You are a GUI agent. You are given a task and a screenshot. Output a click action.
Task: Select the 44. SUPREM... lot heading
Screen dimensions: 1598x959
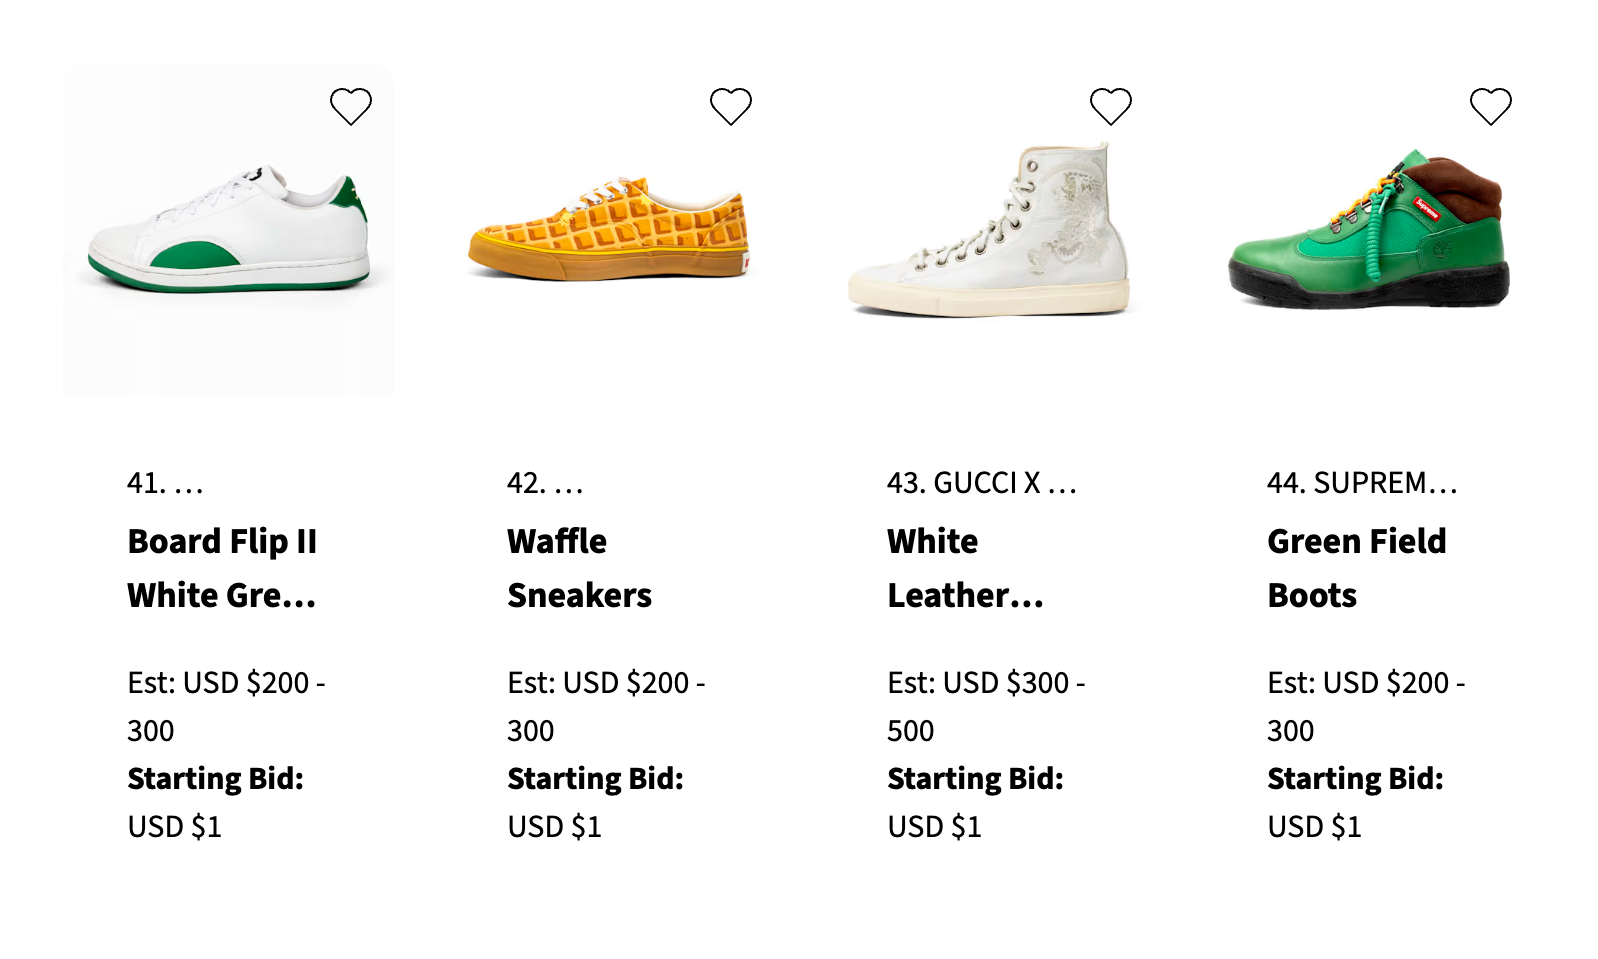pyautogui.click(x=1361, y=484)
